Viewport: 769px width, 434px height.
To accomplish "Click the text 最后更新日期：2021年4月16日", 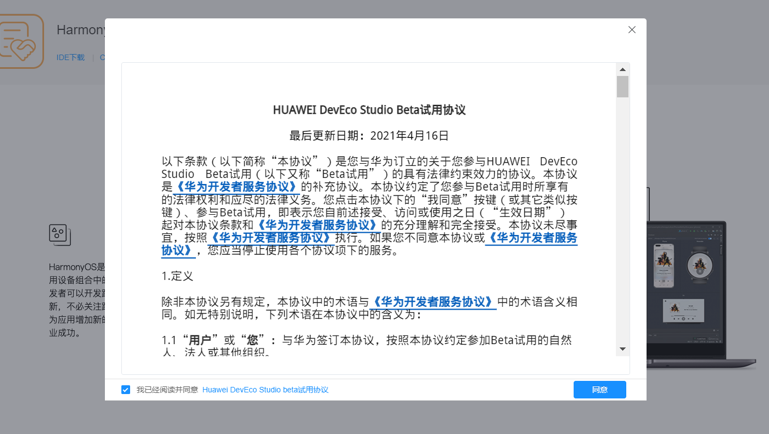I will tap(369, 135).
